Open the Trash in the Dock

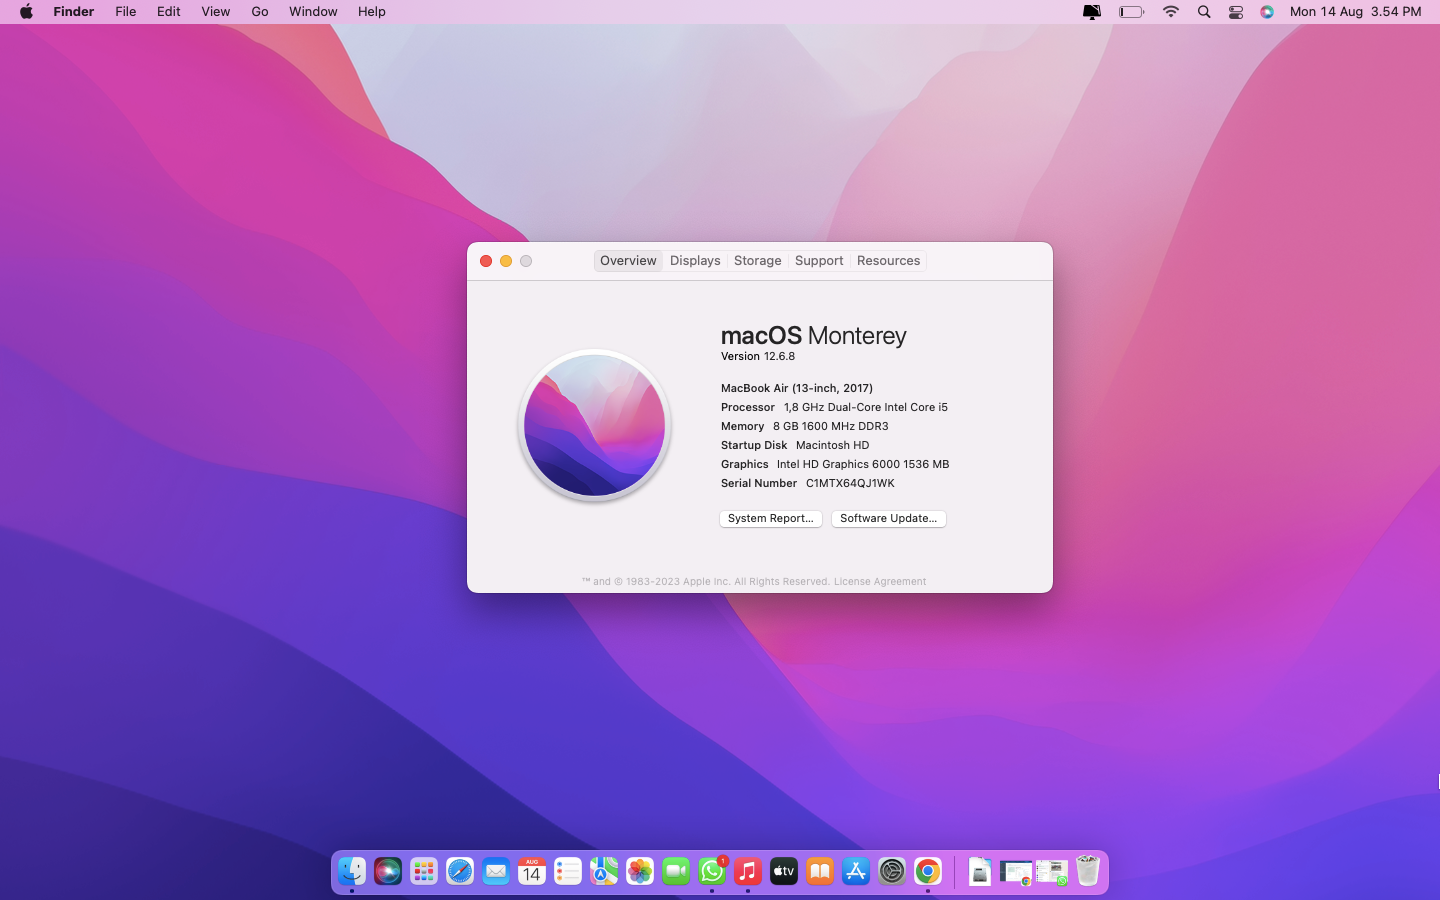[1088, 872]
